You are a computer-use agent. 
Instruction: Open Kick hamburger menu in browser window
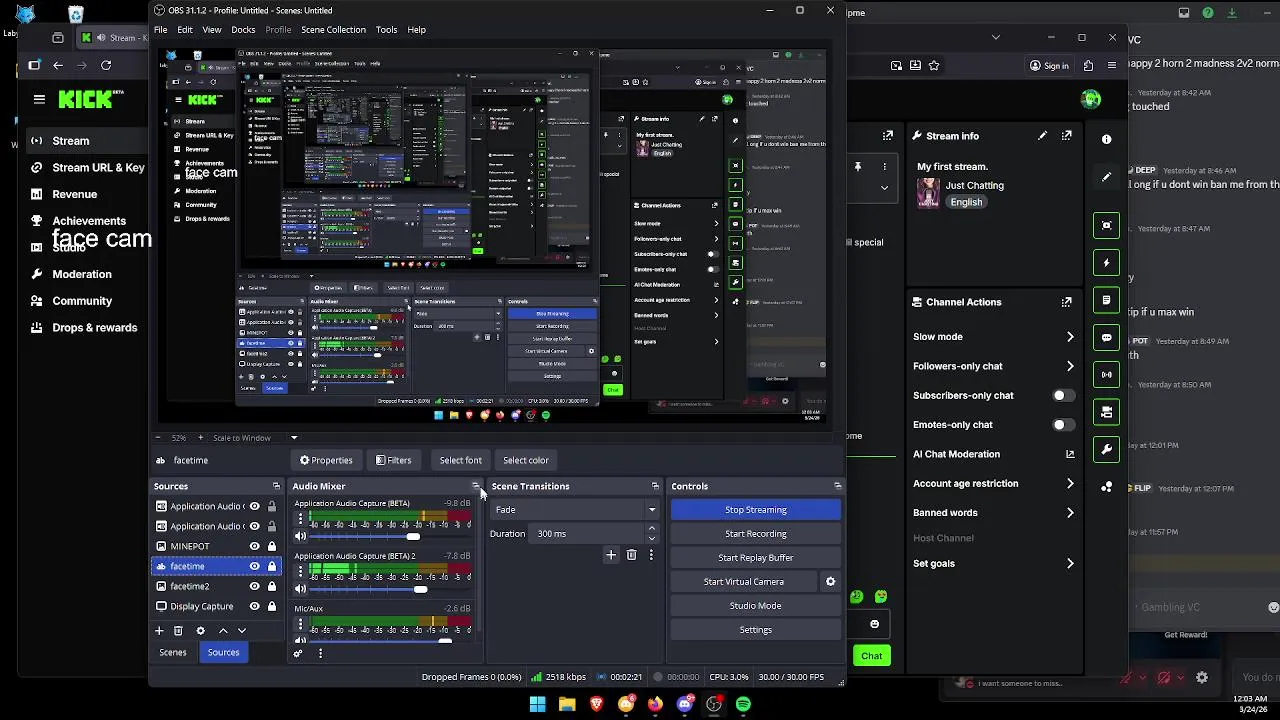click(x=39, y=99)
